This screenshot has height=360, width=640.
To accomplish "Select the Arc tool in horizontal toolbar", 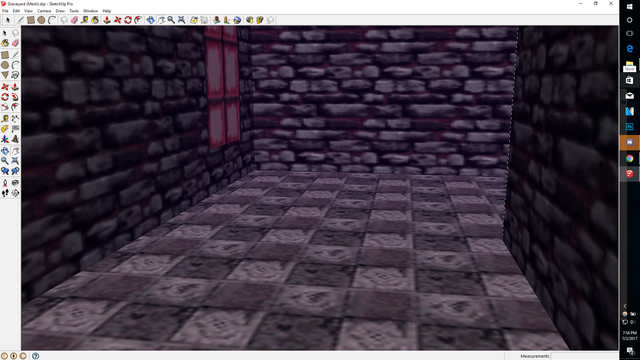I will 52,20.
